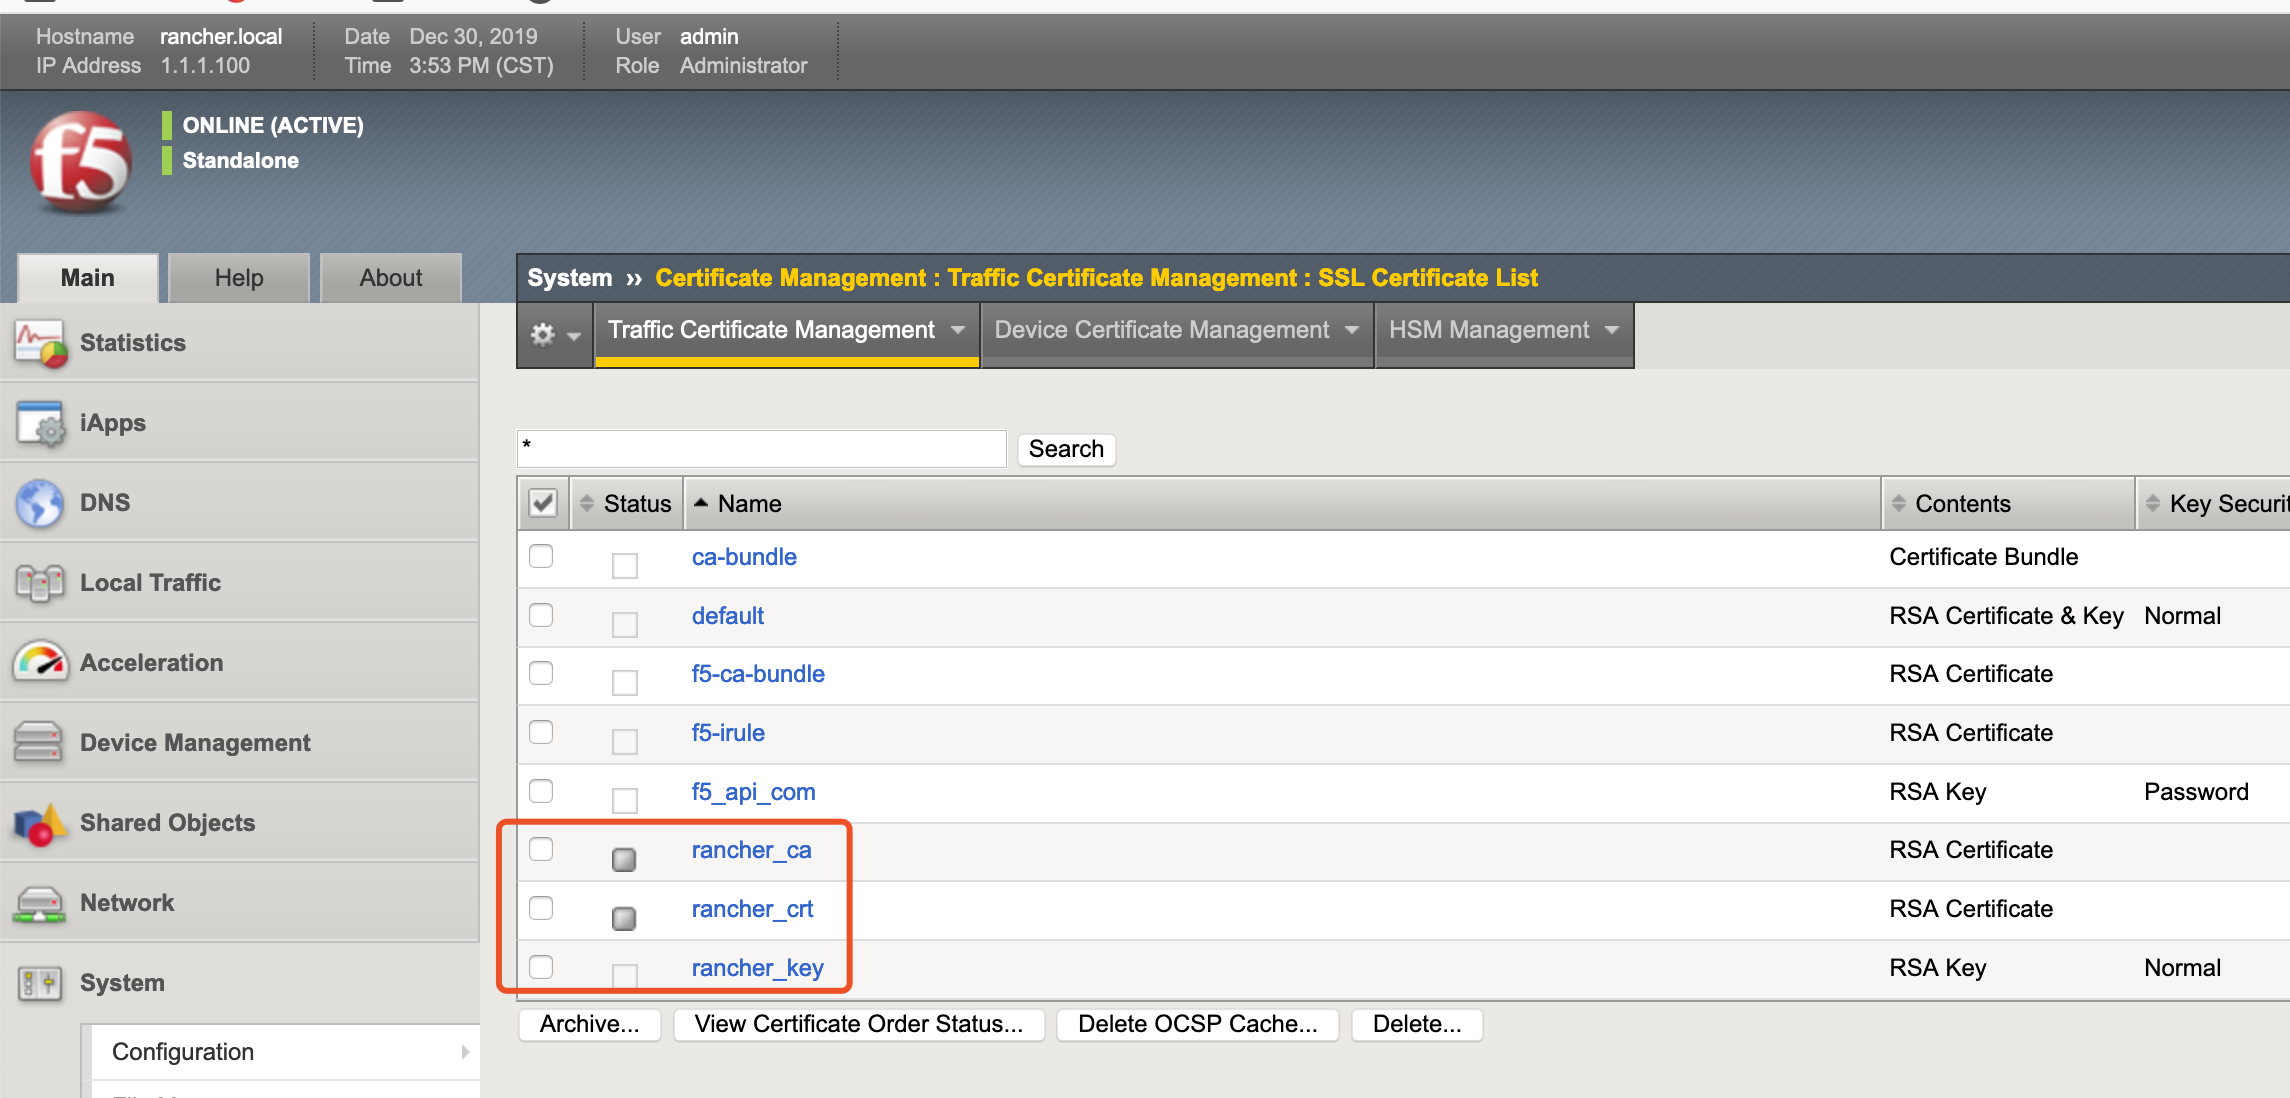Switch to the Main tab
The height and width of the screenshot is (1098, 2290).
[x=88, y=278]
